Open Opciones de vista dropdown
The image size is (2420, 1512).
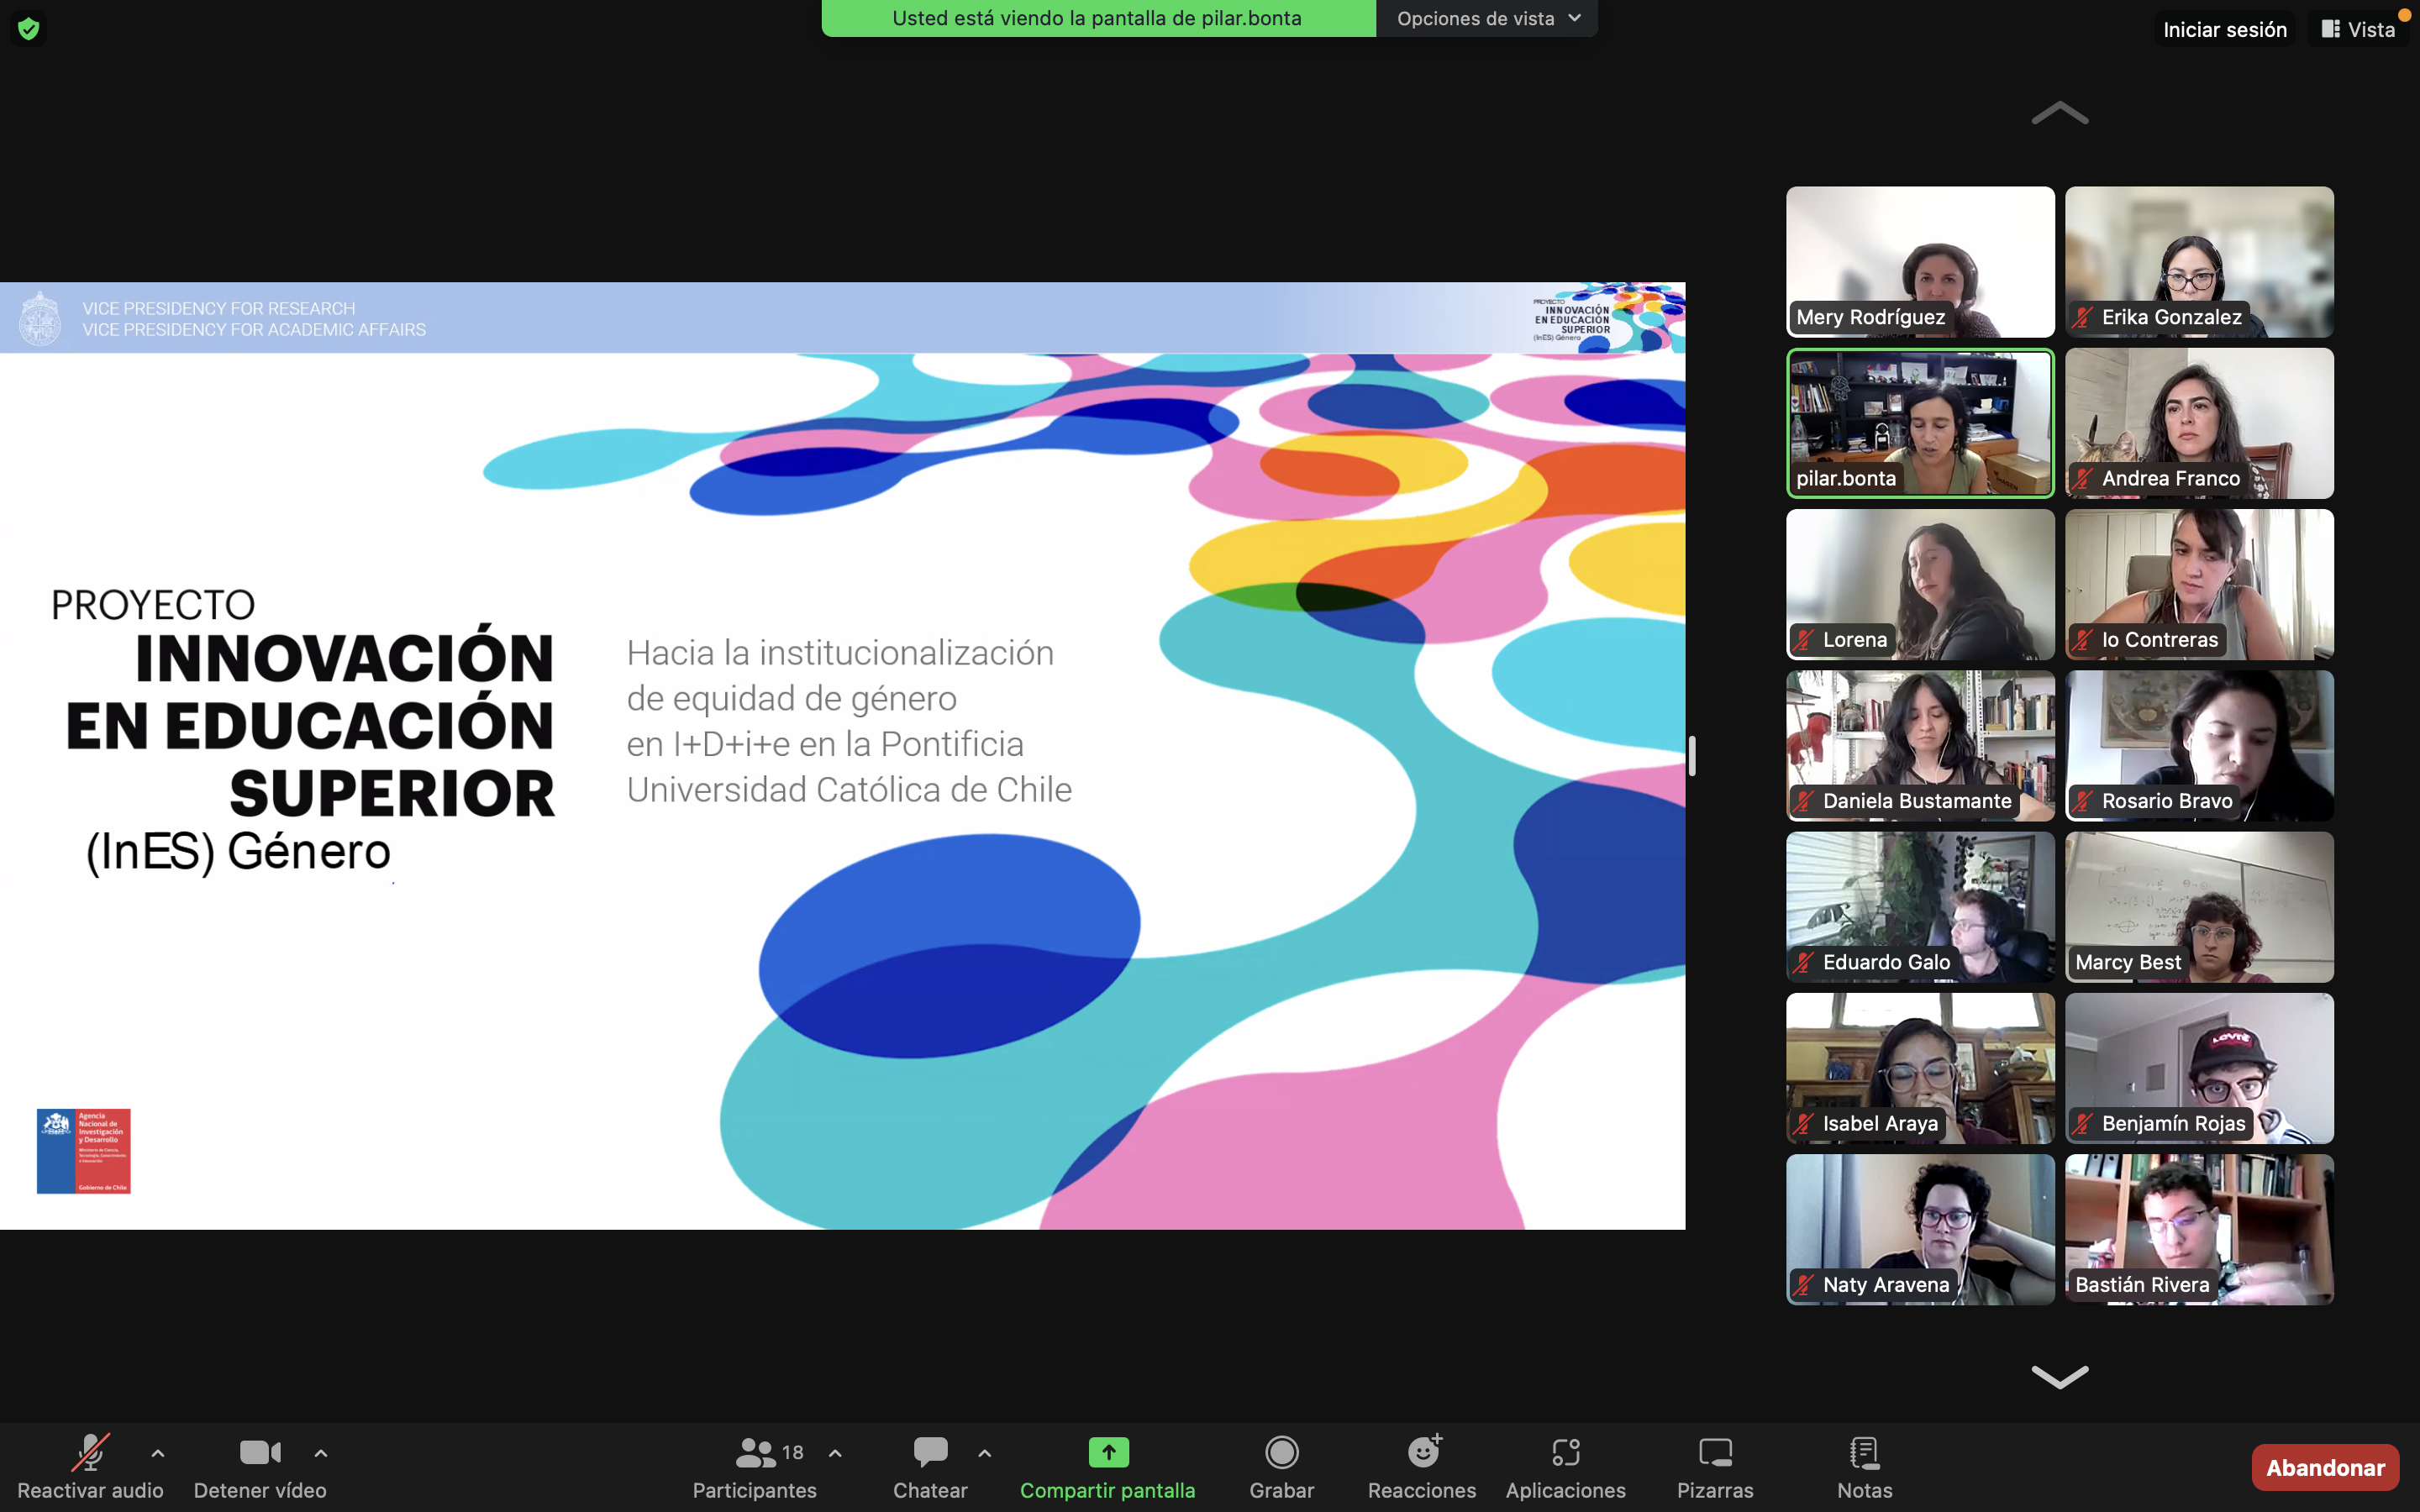point(1487,18)
